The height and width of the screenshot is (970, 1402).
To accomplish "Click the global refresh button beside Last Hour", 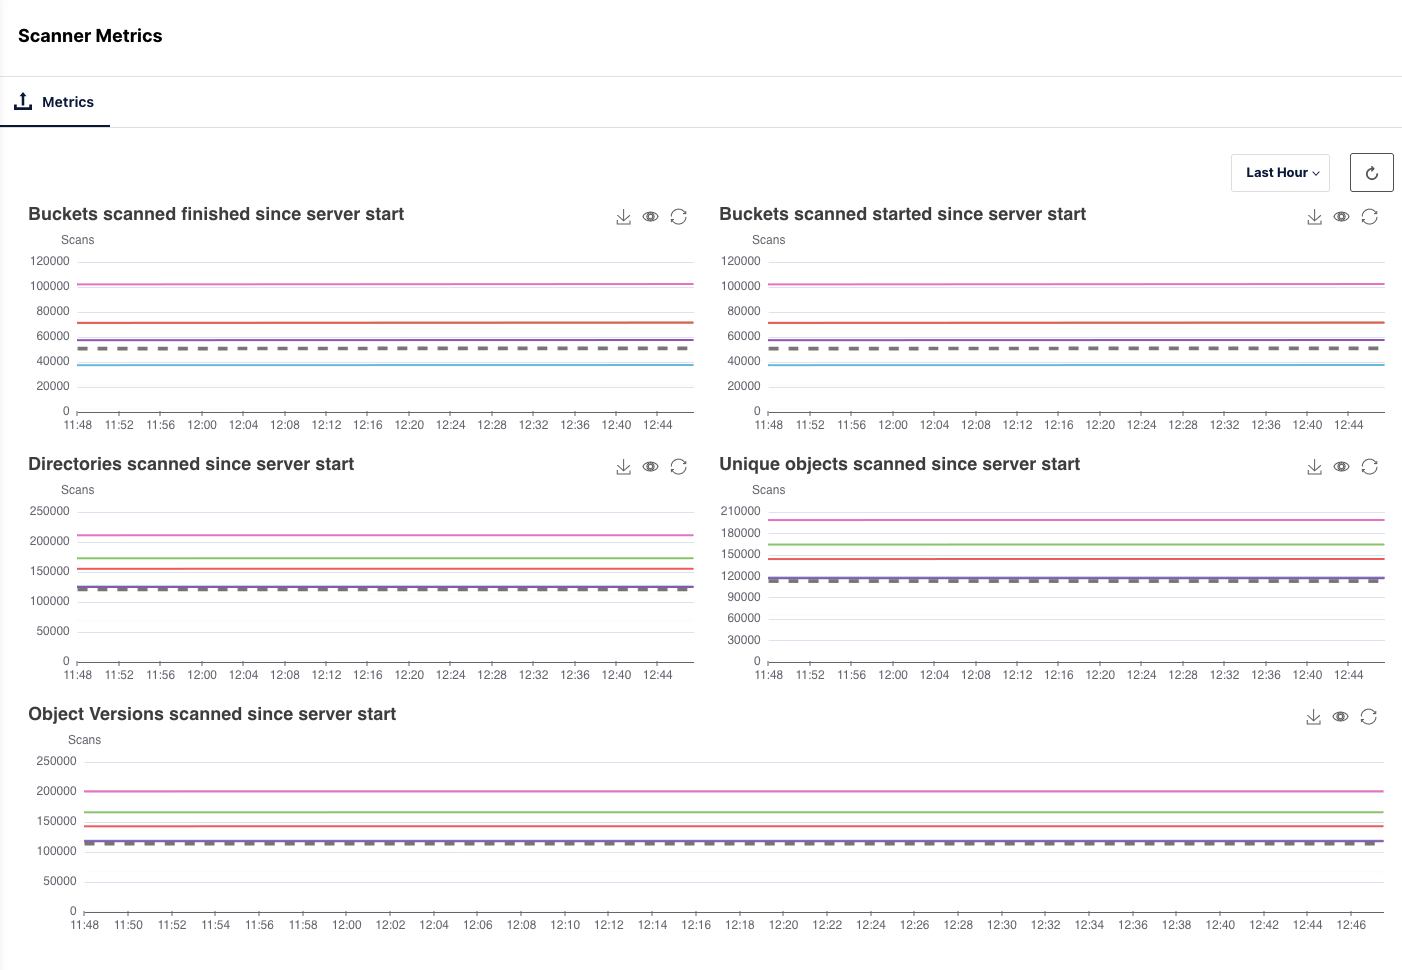I will point(1371,173).
